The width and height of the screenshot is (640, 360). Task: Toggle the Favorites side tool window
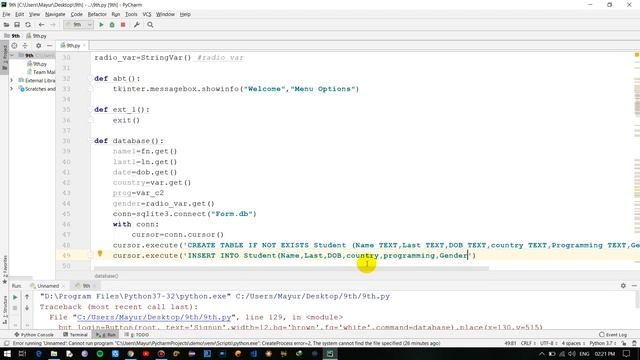point(4,269)
